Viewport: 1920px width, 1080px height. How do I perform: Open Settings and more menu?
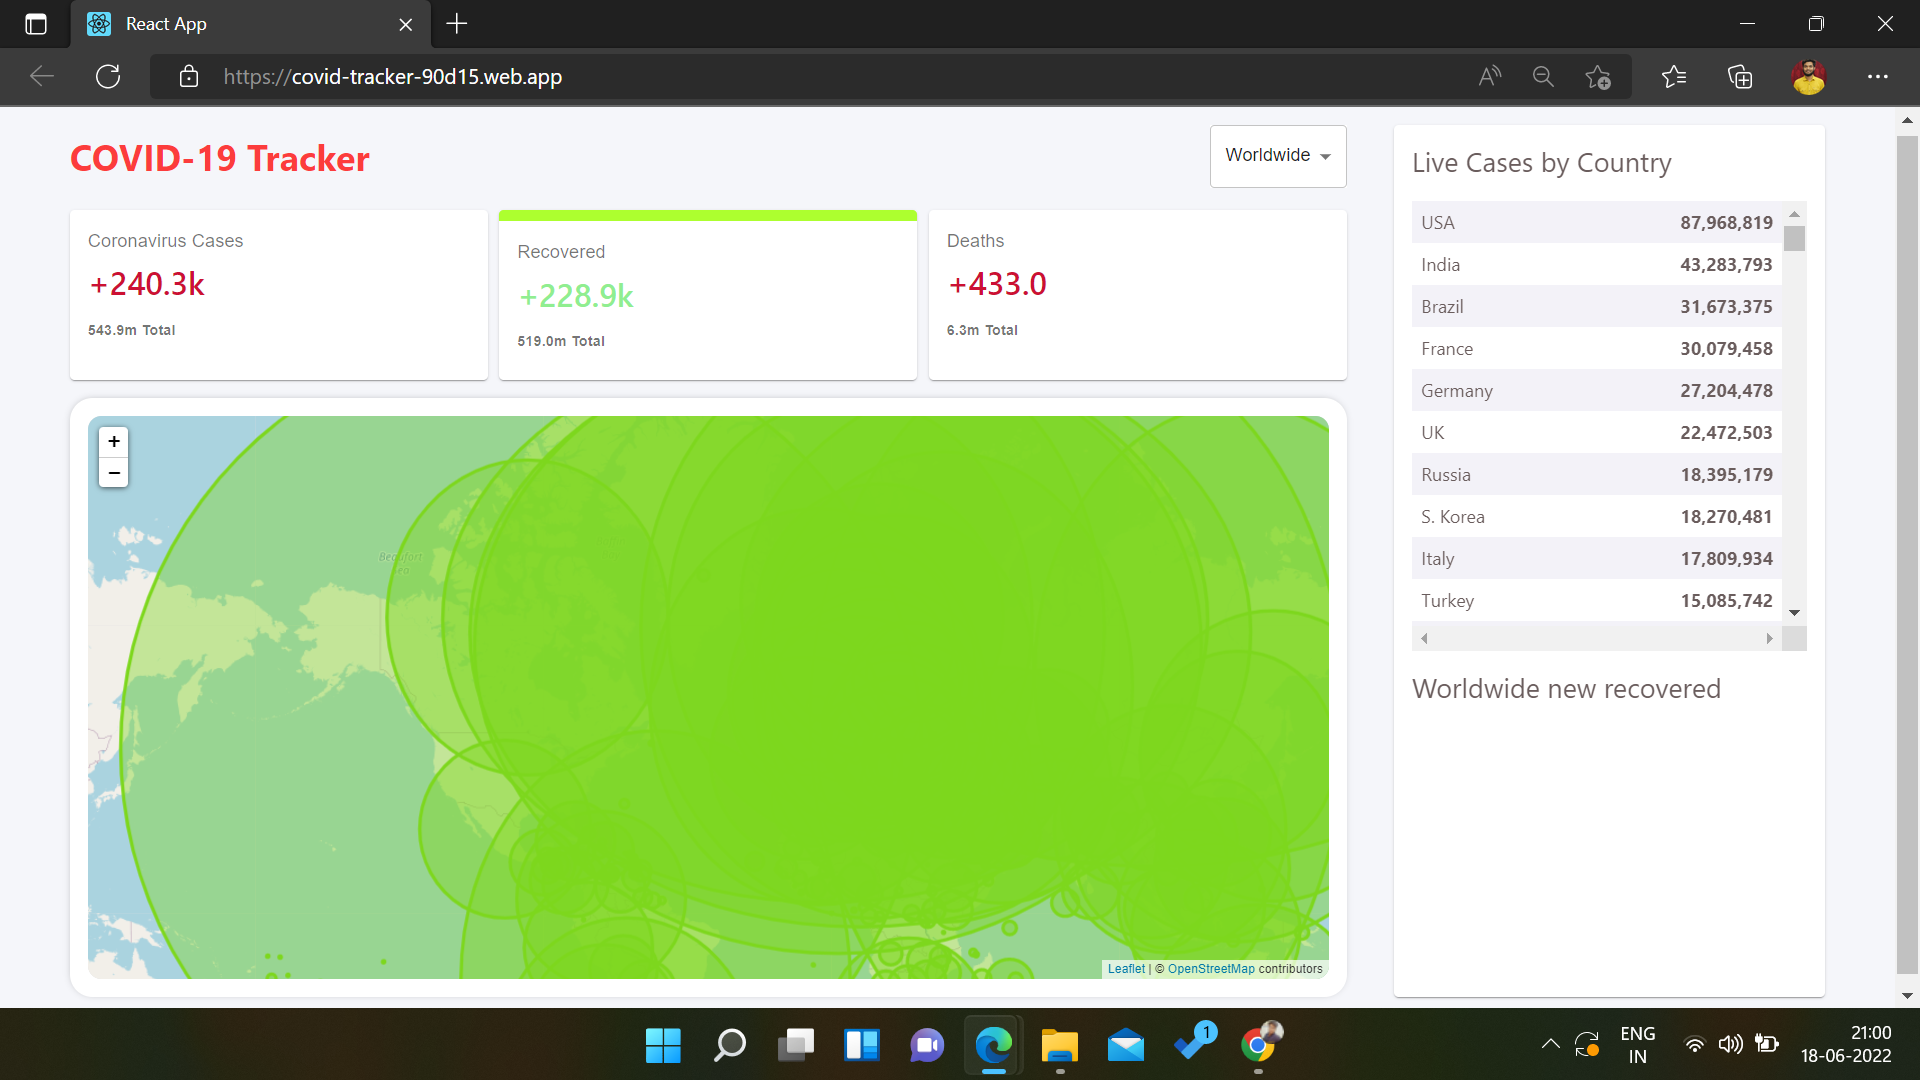[x=1878, y=77]
